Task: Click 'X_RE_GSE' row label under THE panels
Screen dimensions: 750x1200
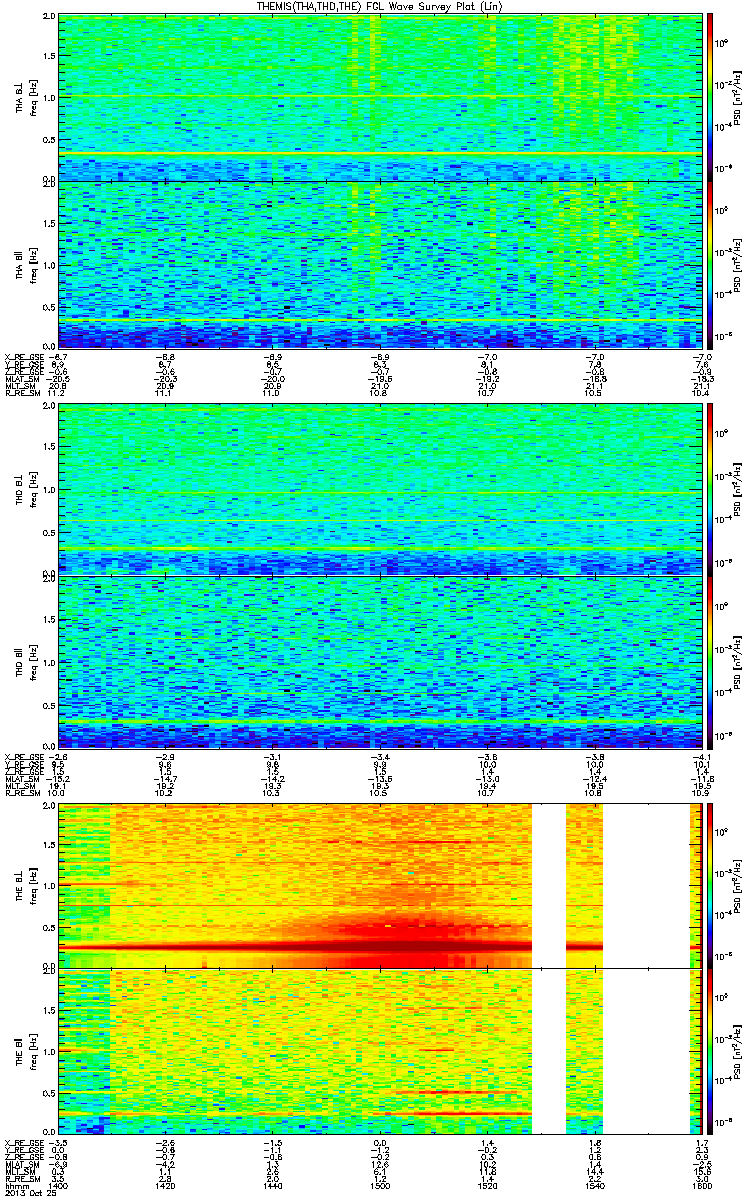Action: tap(24, 1142)
